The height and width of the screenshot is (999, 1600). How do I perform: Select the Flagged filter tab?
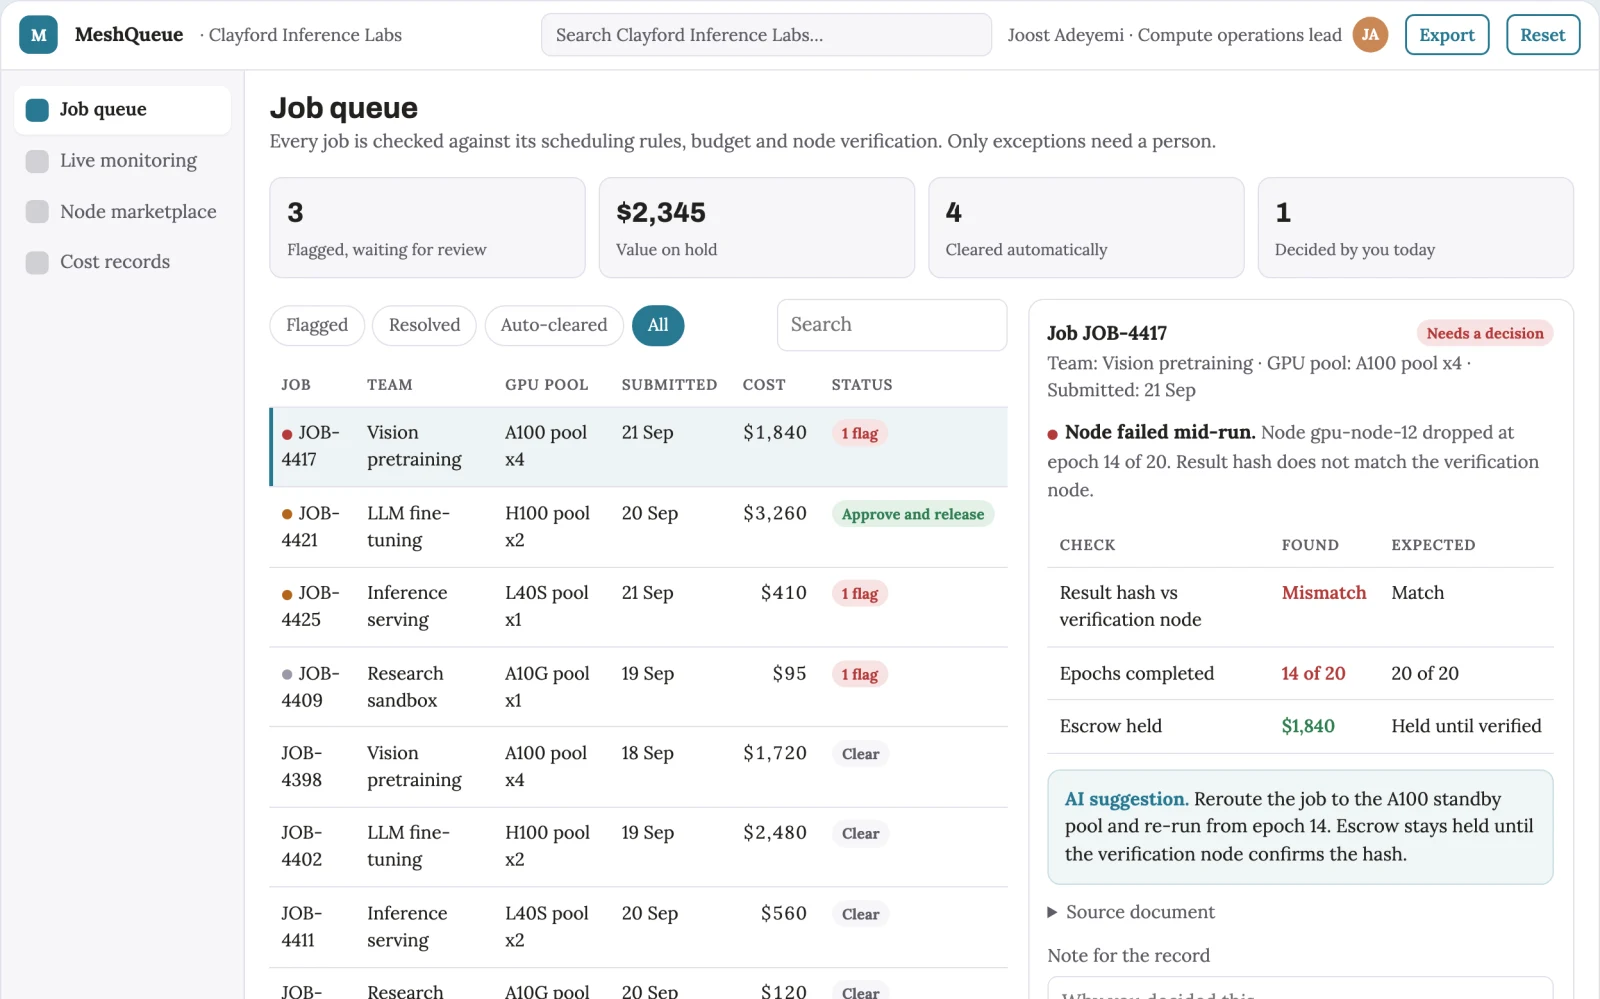[317, 325]
